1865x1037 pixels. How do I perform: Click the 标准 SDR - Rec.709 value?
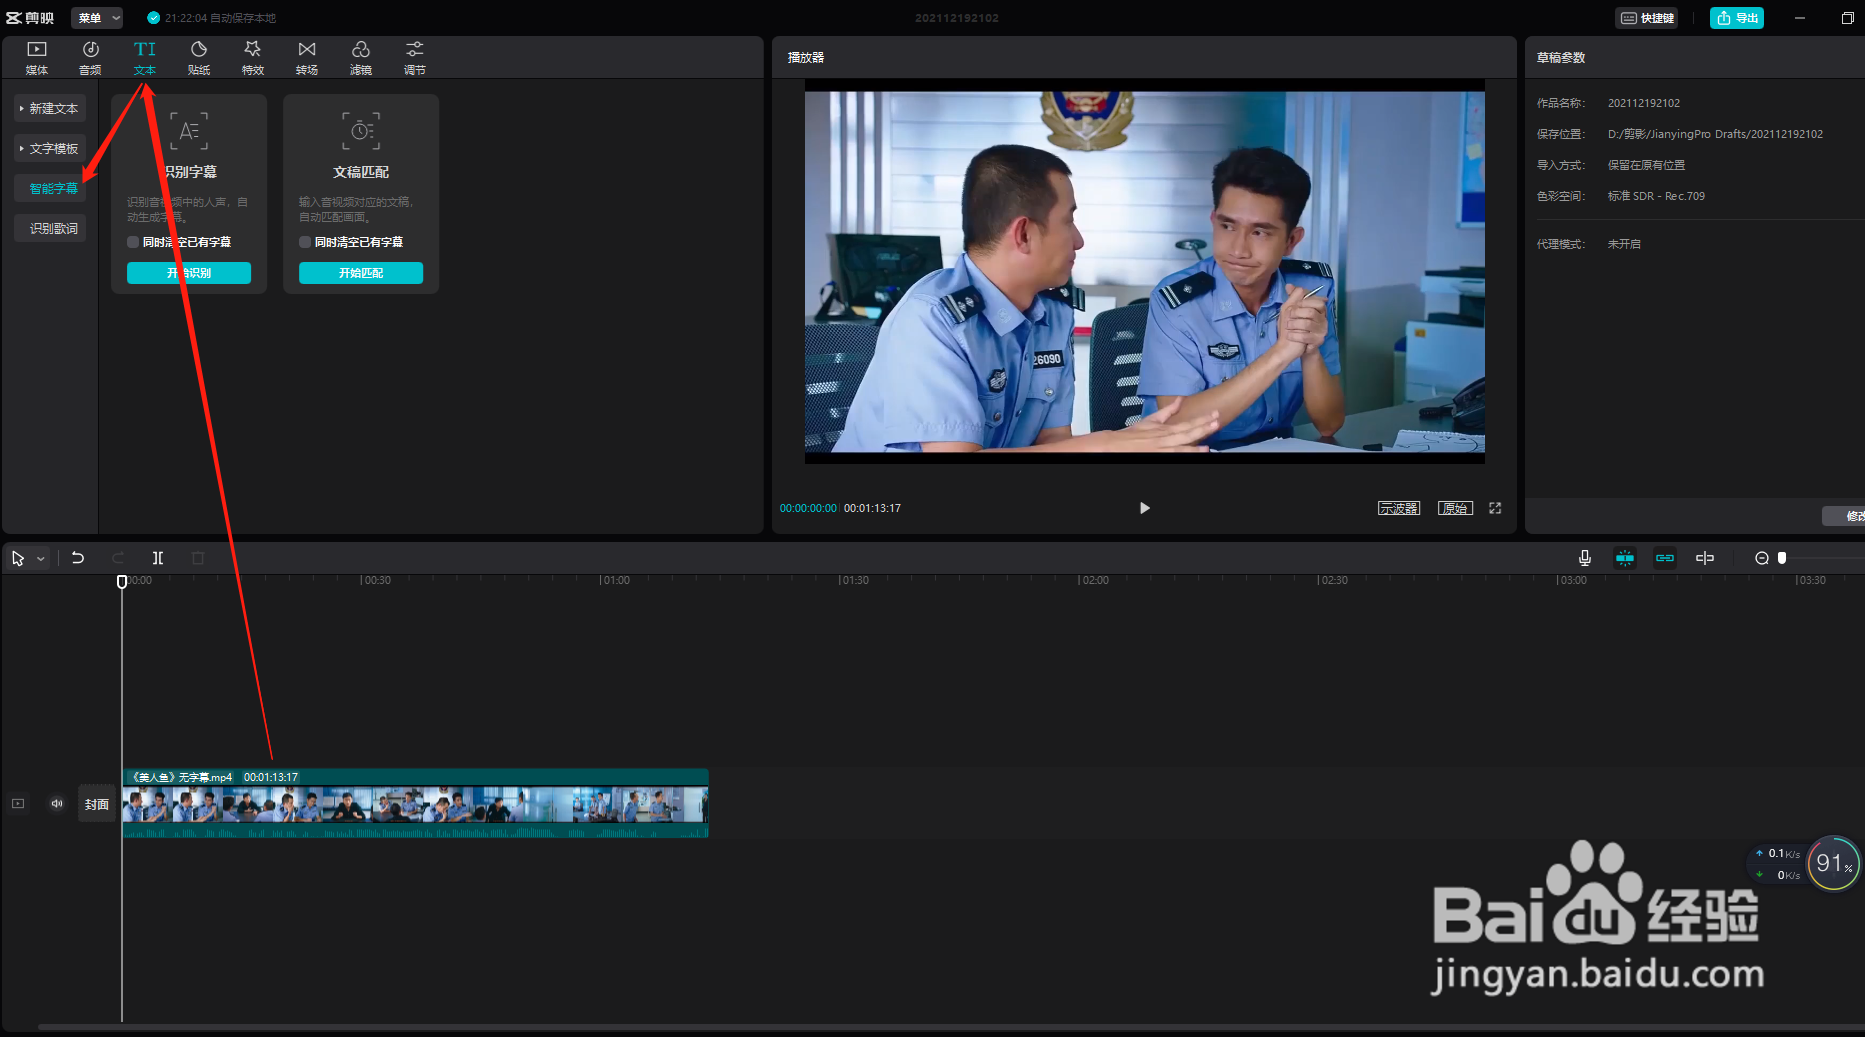pyautogui.click(x=1656, y=196)
